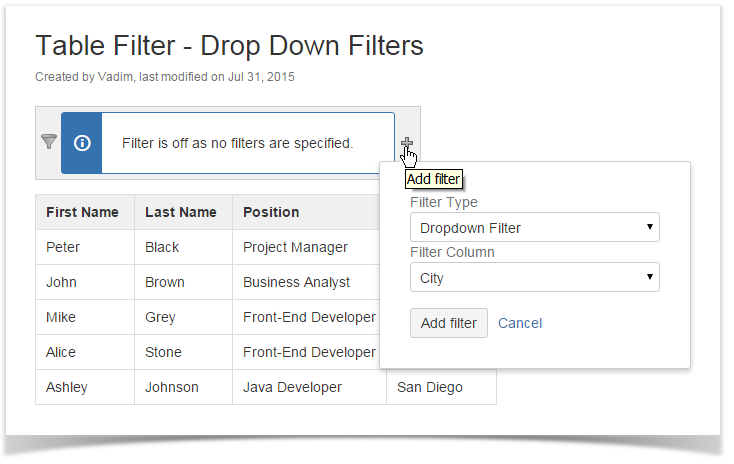Click the San Diego cell
734x464 pixels.
point(430,387)
